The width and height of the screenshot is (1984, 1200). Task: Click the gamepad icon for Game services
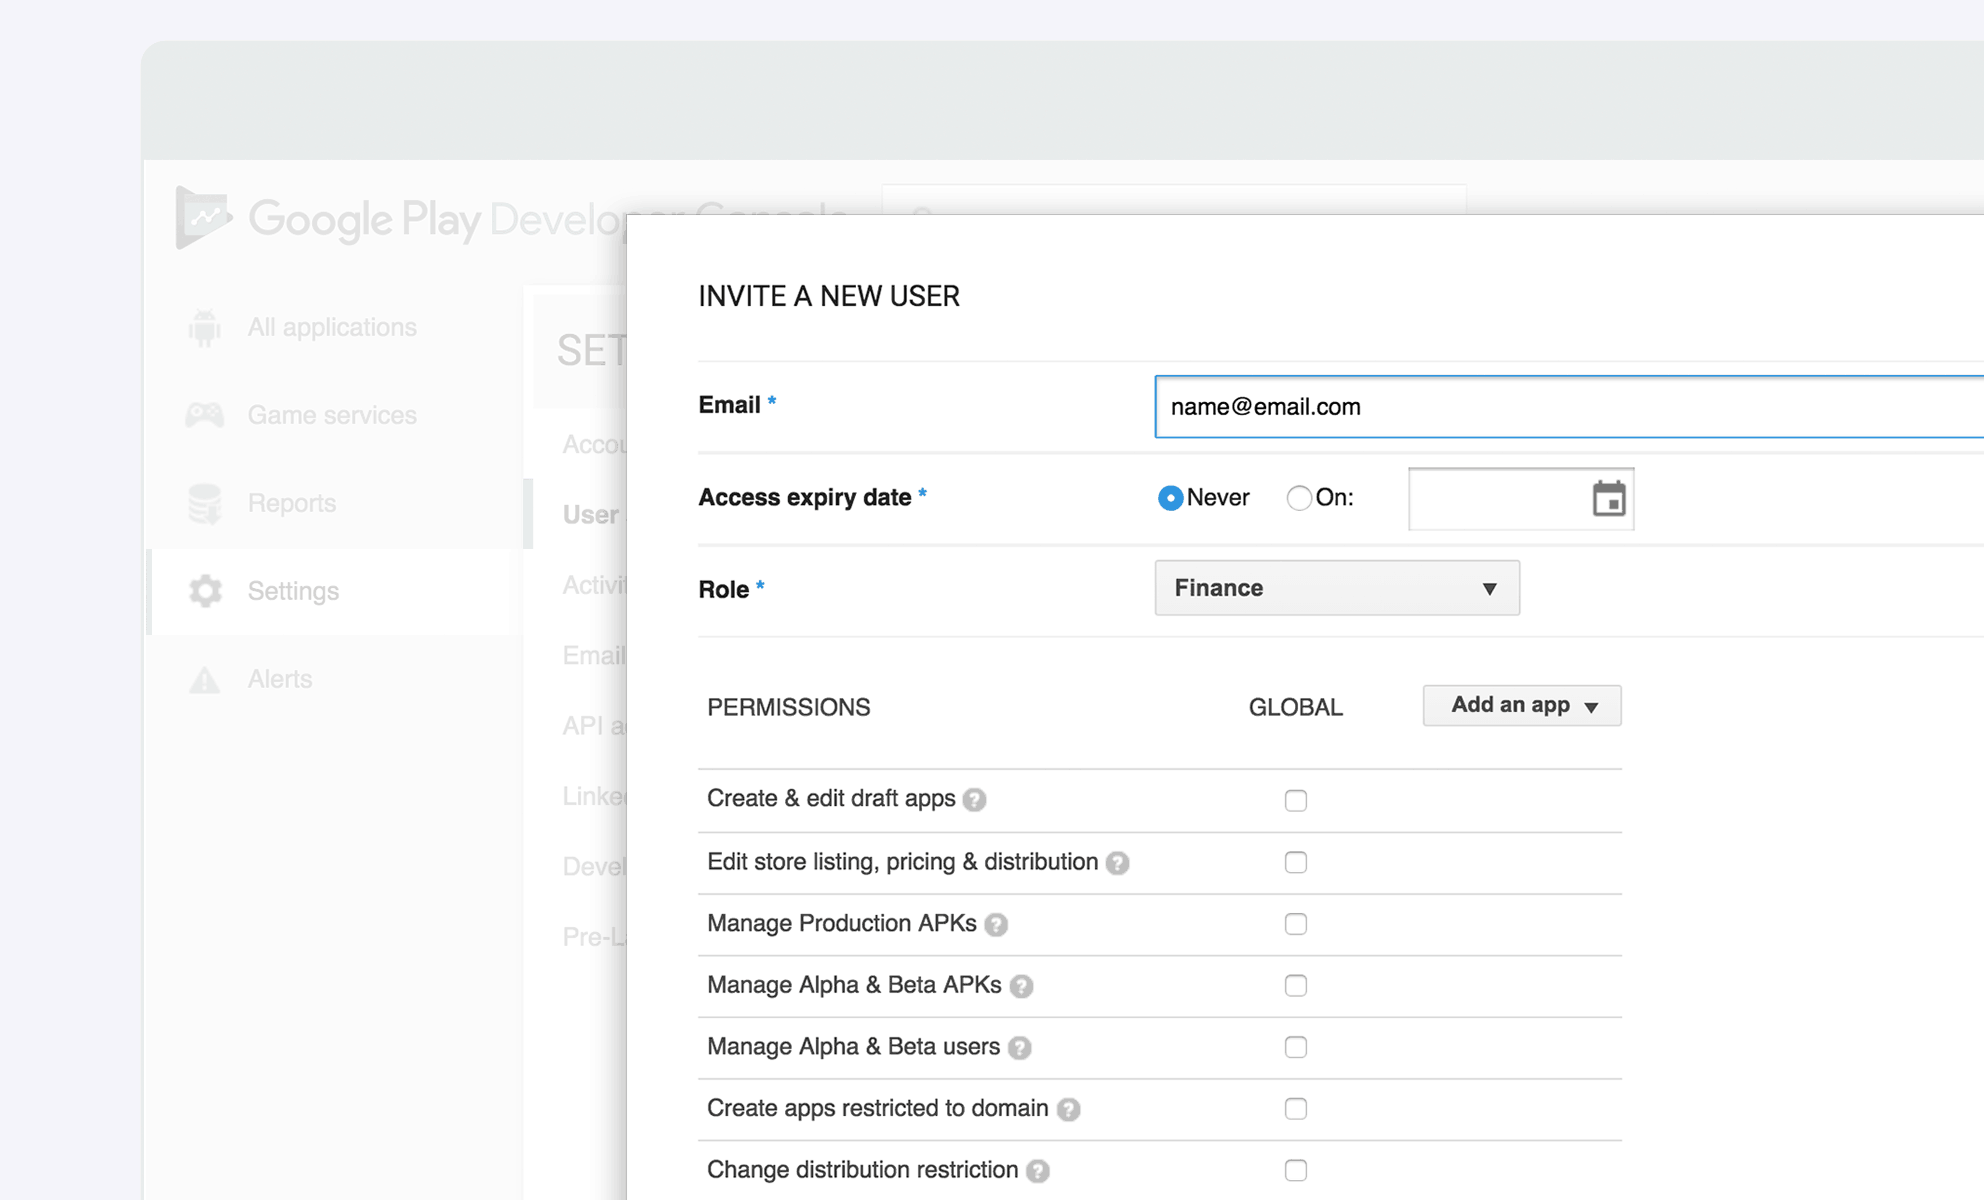click(204, 415)
